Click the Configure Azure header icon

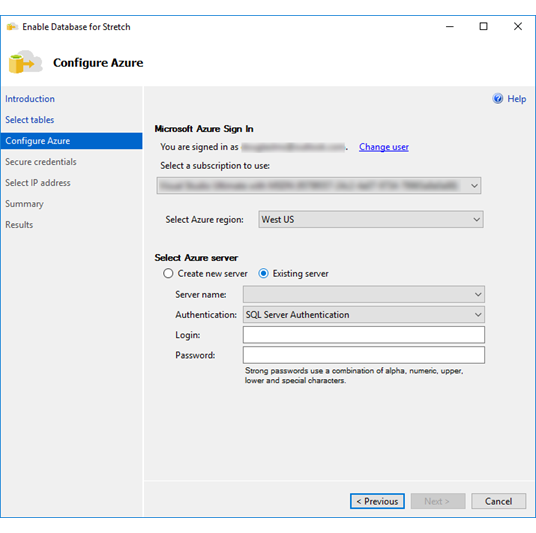25,62
